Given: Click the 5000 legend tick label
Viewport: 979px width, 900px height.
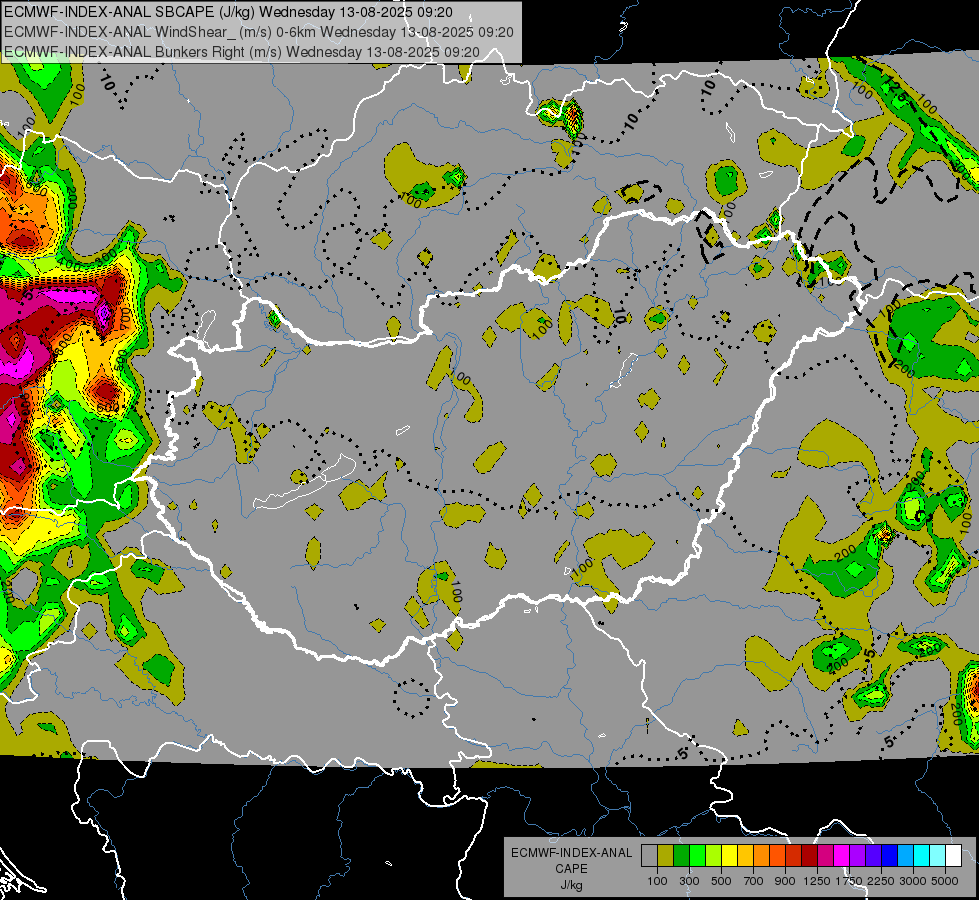Looking at the screenshot, I should 945,881.
